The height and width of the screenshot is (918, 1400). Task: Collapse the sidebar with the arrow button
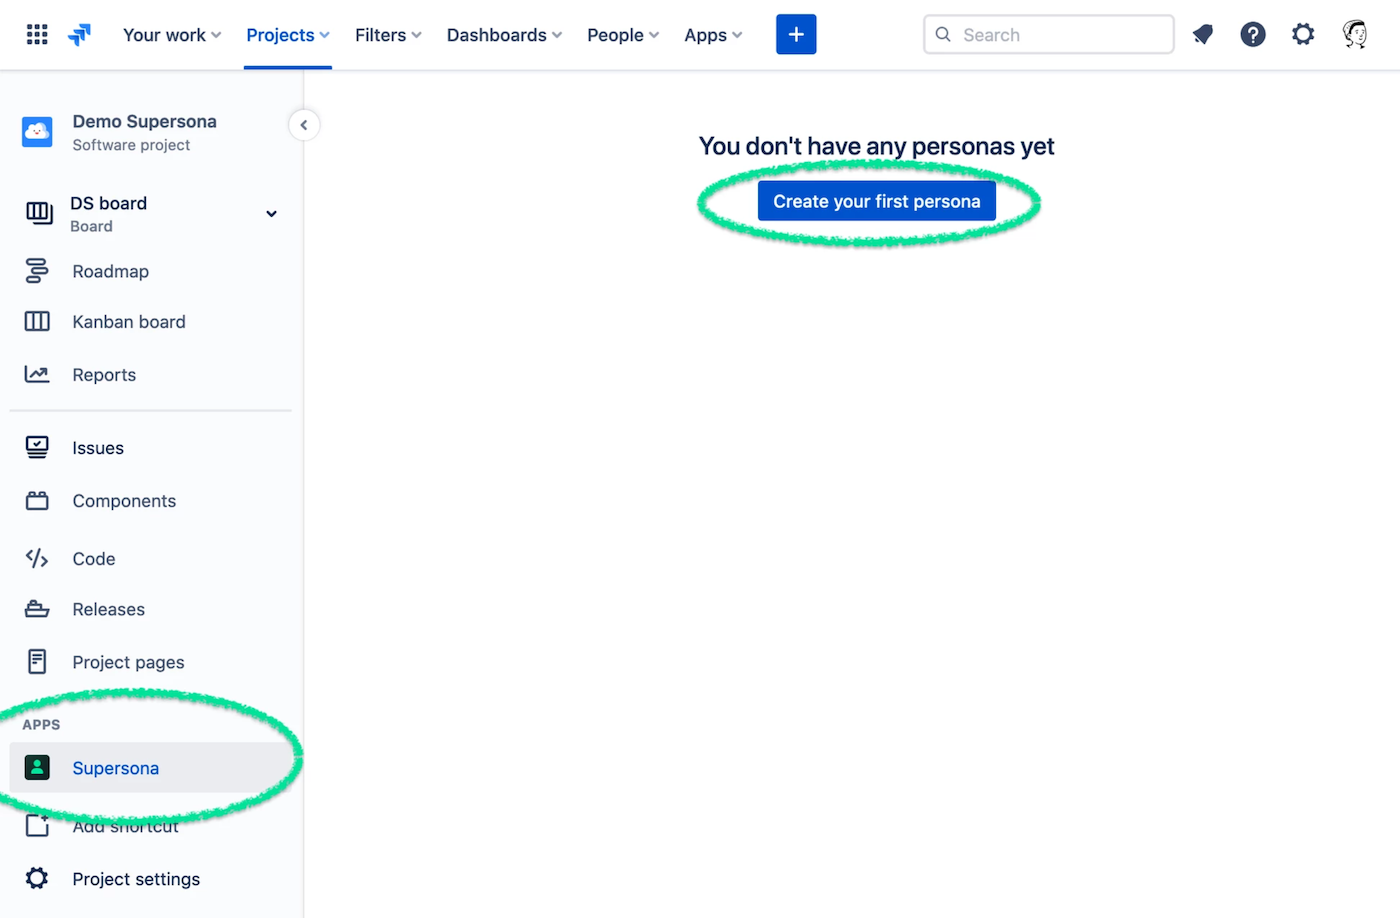(304, 125)
